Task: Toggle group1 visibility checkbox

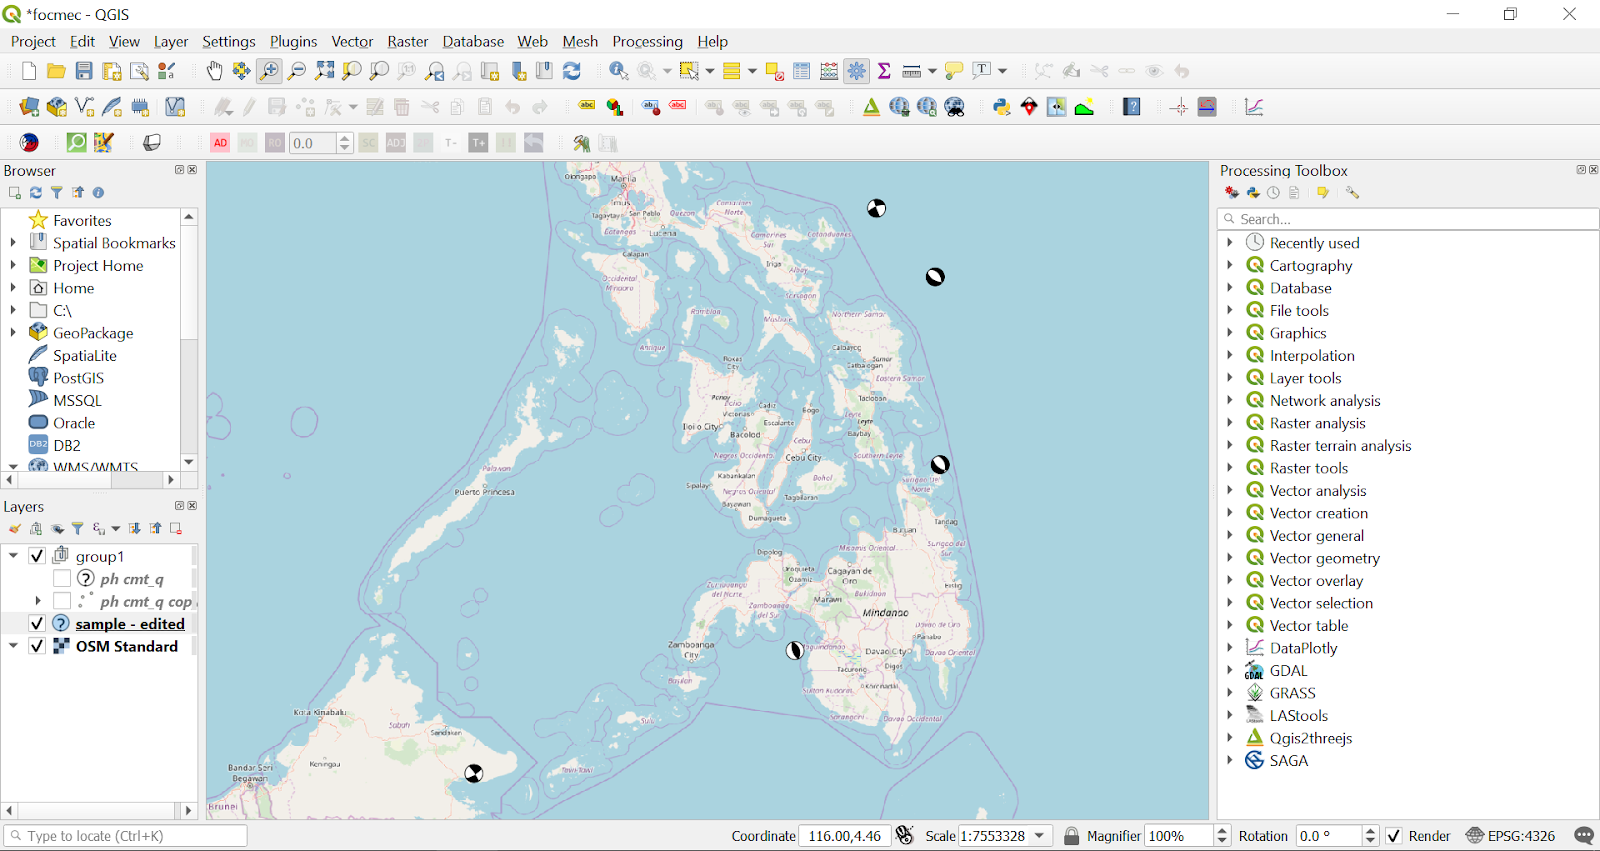Action: pyautogui.click(x=37, y=556)
